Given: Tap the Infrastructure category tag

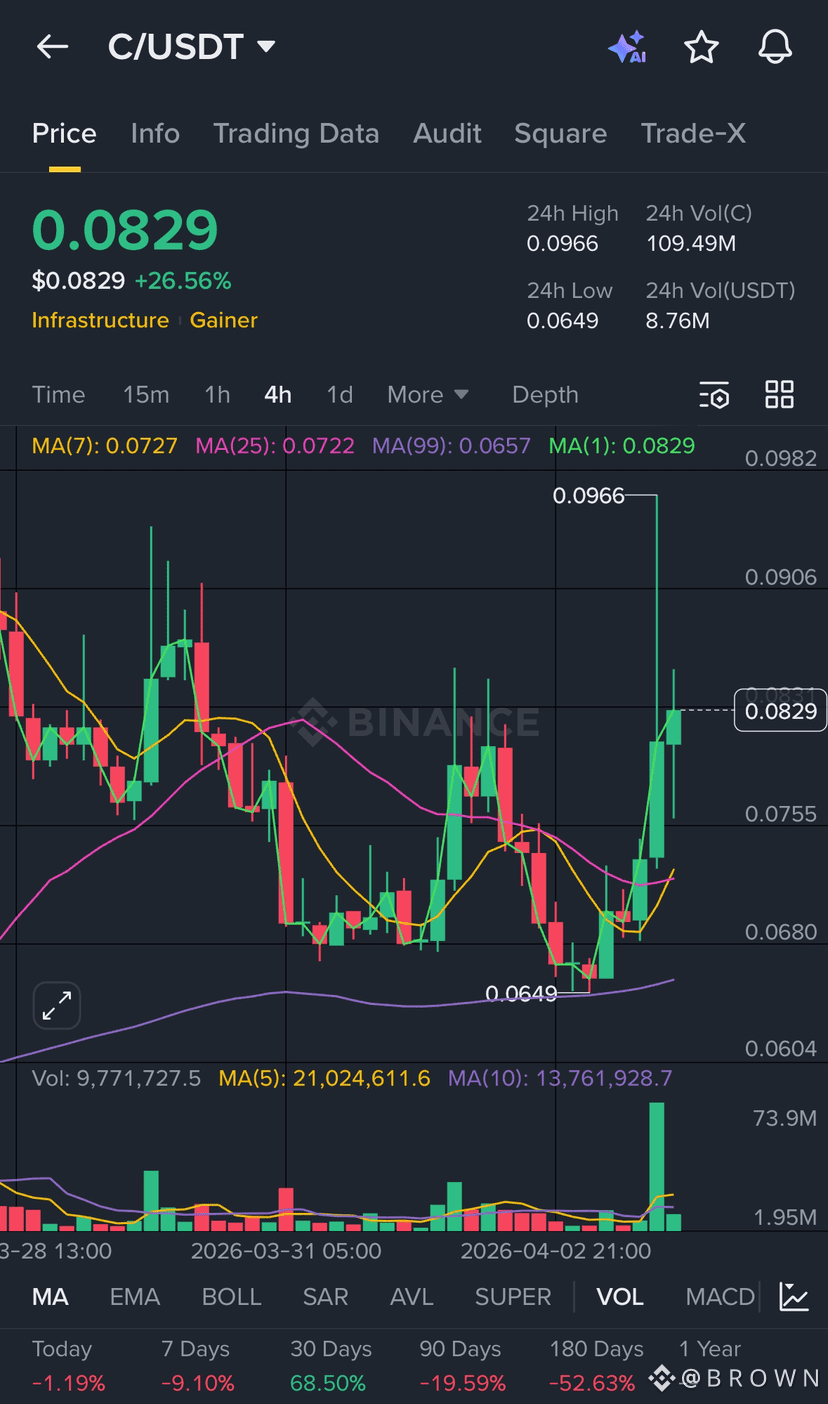Looking at the screenshot, I should pyautogui.click(x=100, y=320).
